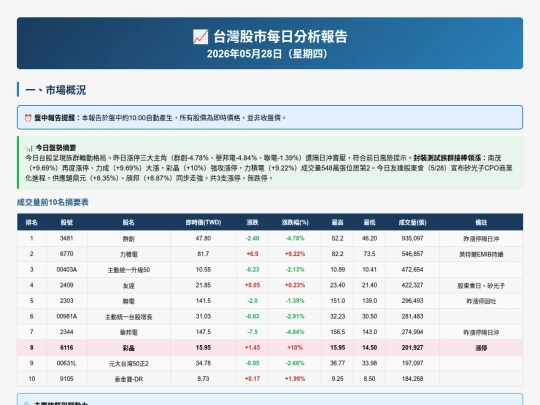
Task: Click stock name 友達 in table
Action: [x=128, y=285]
